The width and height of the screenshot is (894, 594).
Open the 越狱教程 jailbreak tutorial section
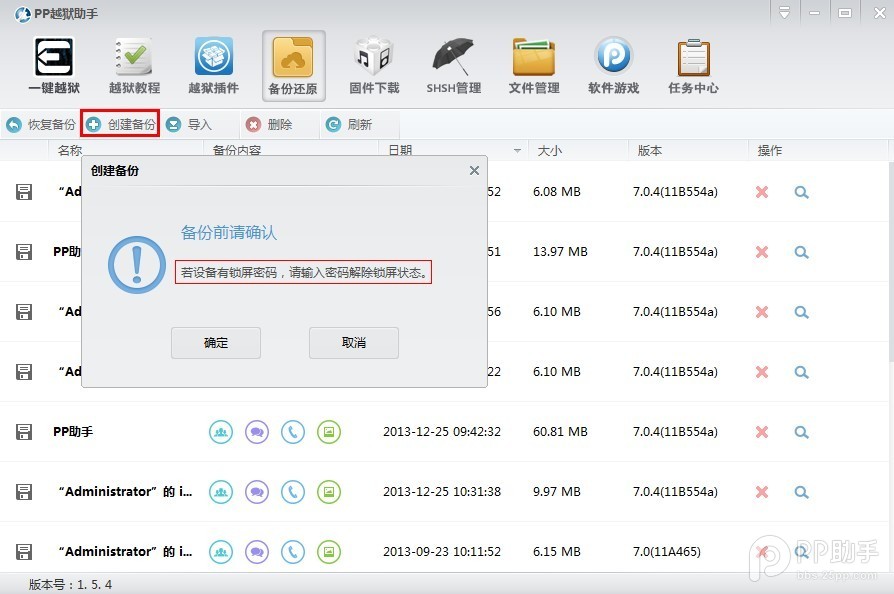tap(133, 65)
